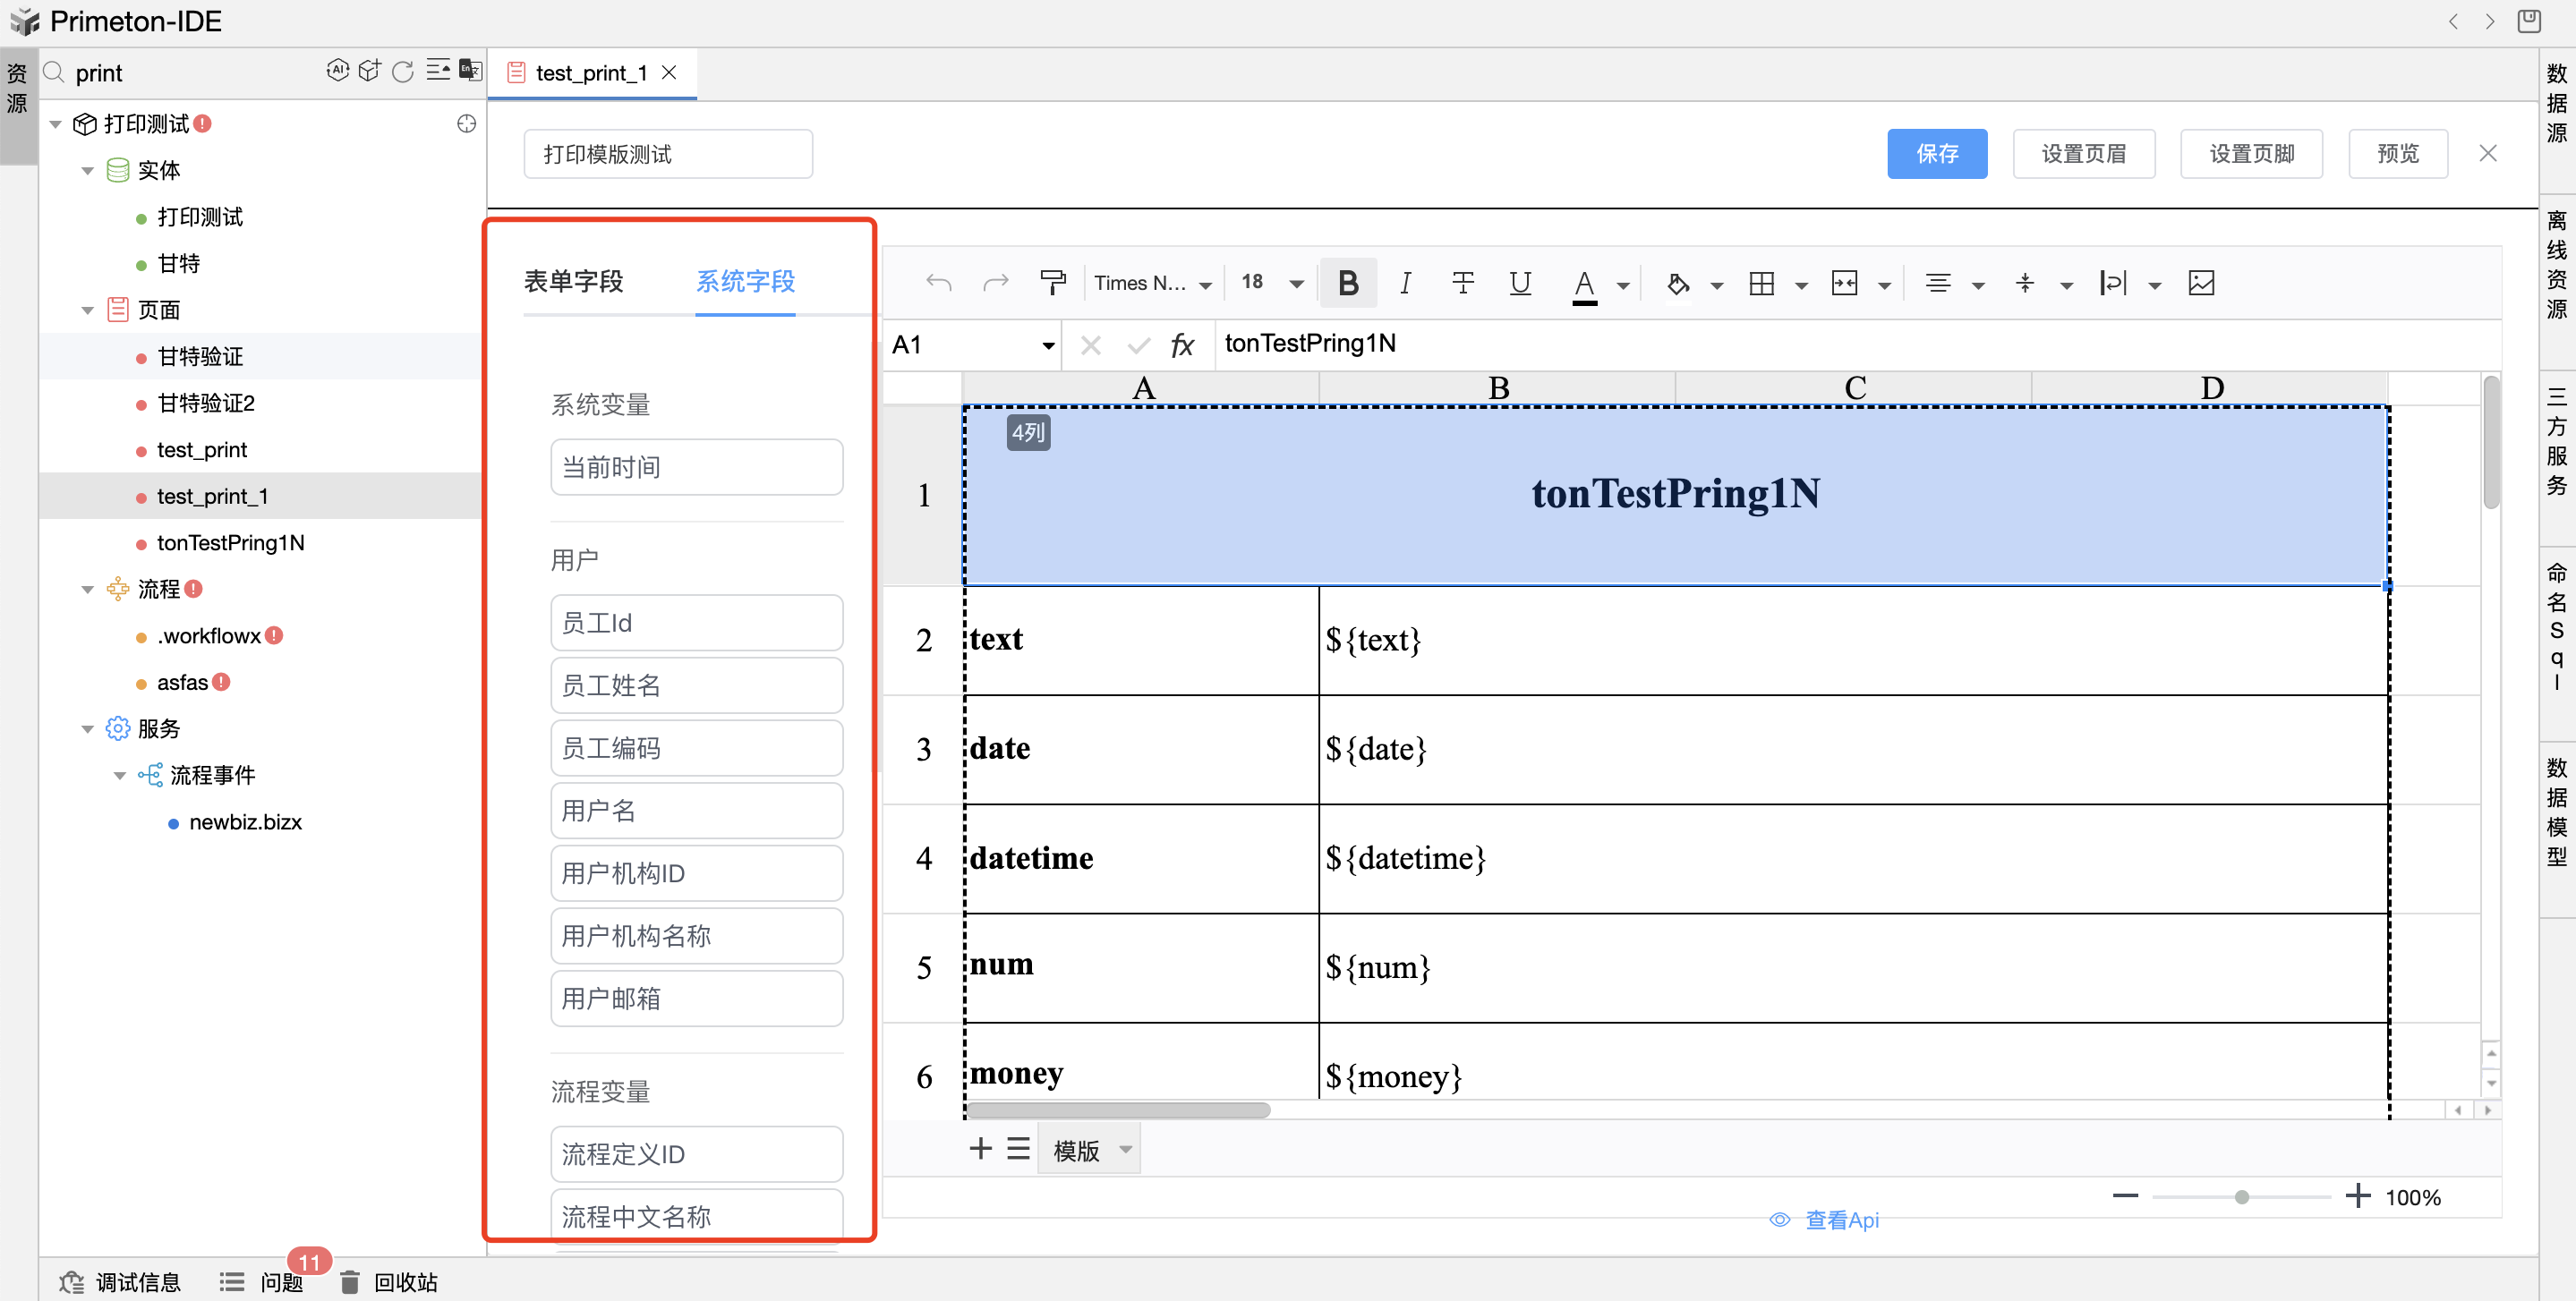2576x1301 pixels.
Task: Click the strikethrough formatting icon
Action: (1462, 283)
